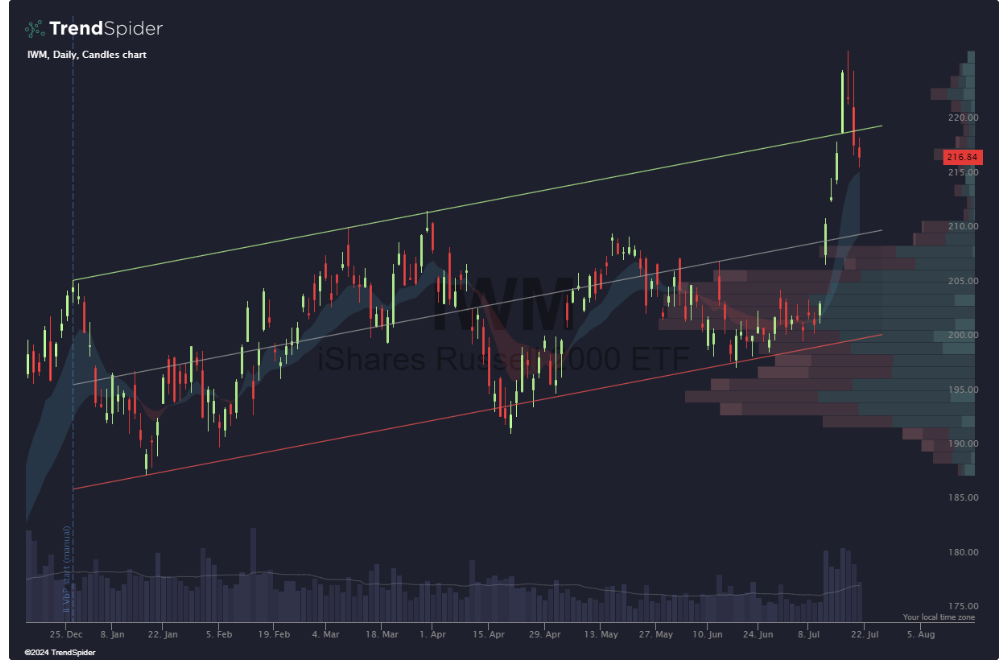Select the lower red channel trendline

tap(478, 411)
